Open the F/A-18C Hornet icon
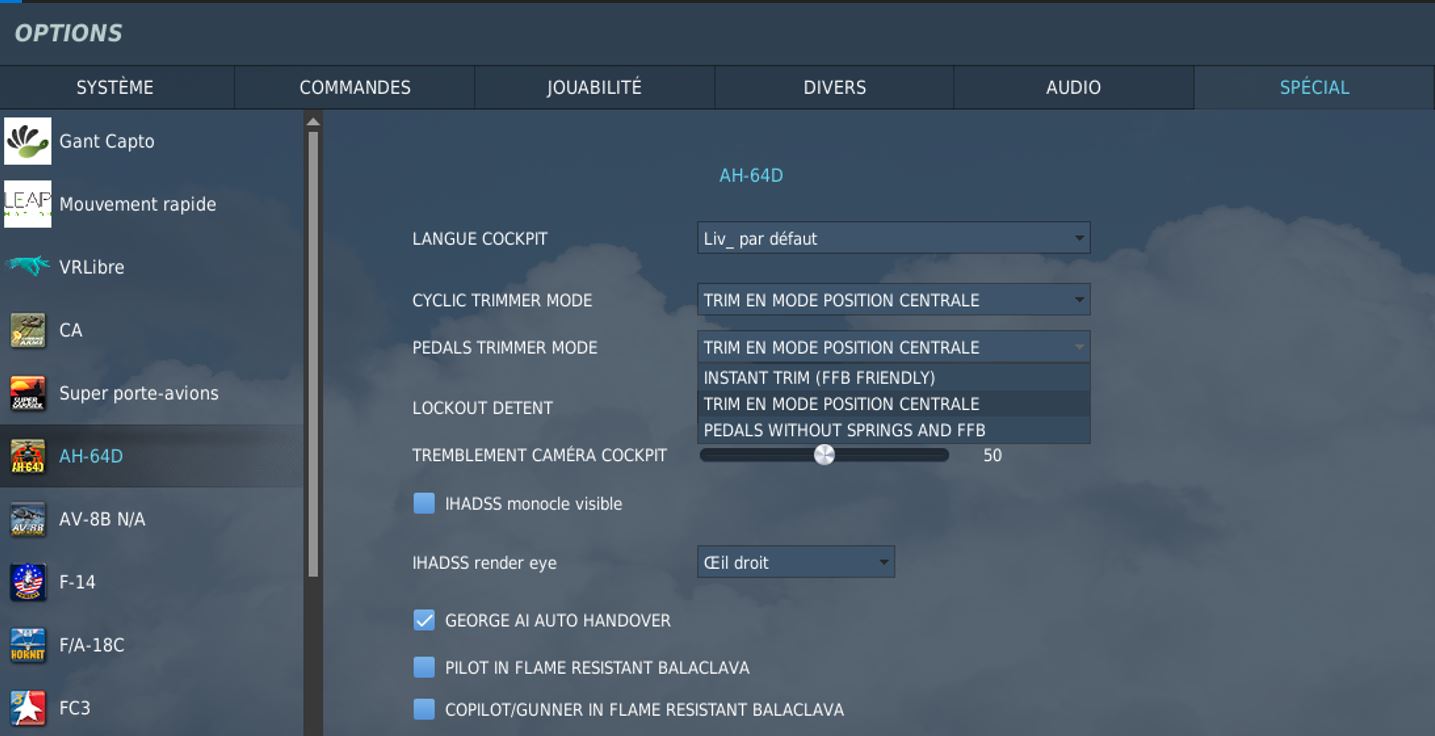The width and height of the screenshot is (1435, 736). click(27, 645)
